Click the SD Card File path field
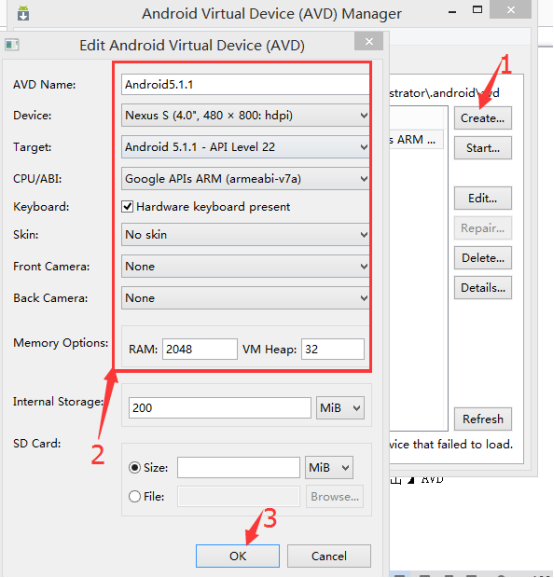Viewport: 554px width, 578px height. pyautogui.click(x=238, y=497)
